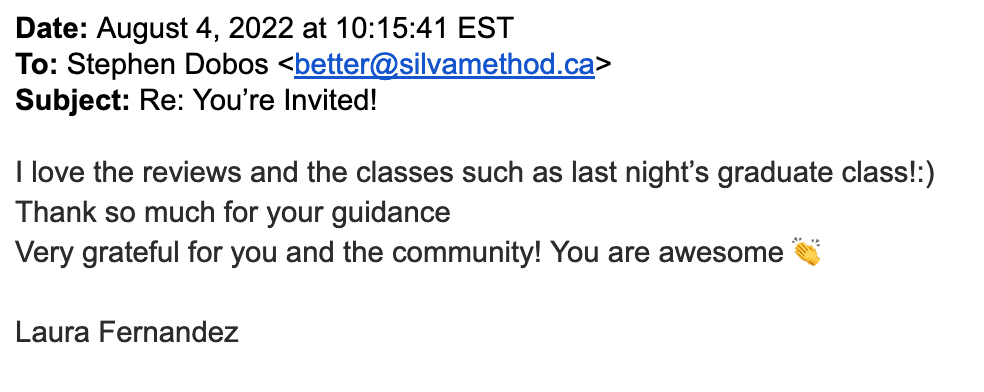Select the bold Subject: label
984x392 pixels.
click(73, 101)
